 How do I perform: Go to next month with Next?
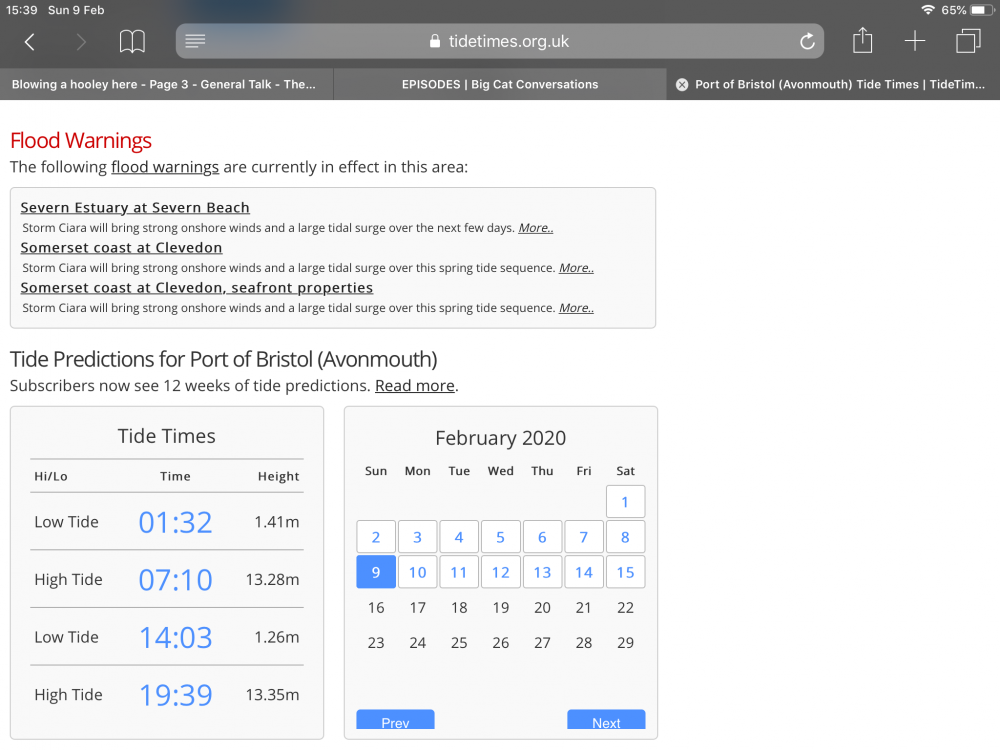(606, 721)
